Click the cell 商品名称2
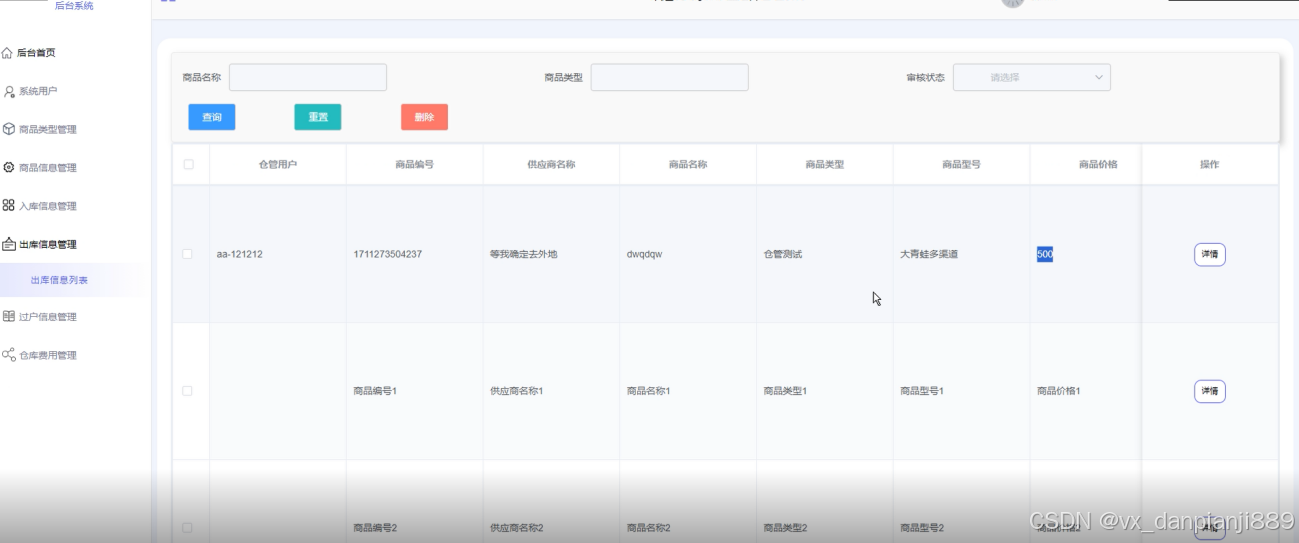 tap(648, 527)
